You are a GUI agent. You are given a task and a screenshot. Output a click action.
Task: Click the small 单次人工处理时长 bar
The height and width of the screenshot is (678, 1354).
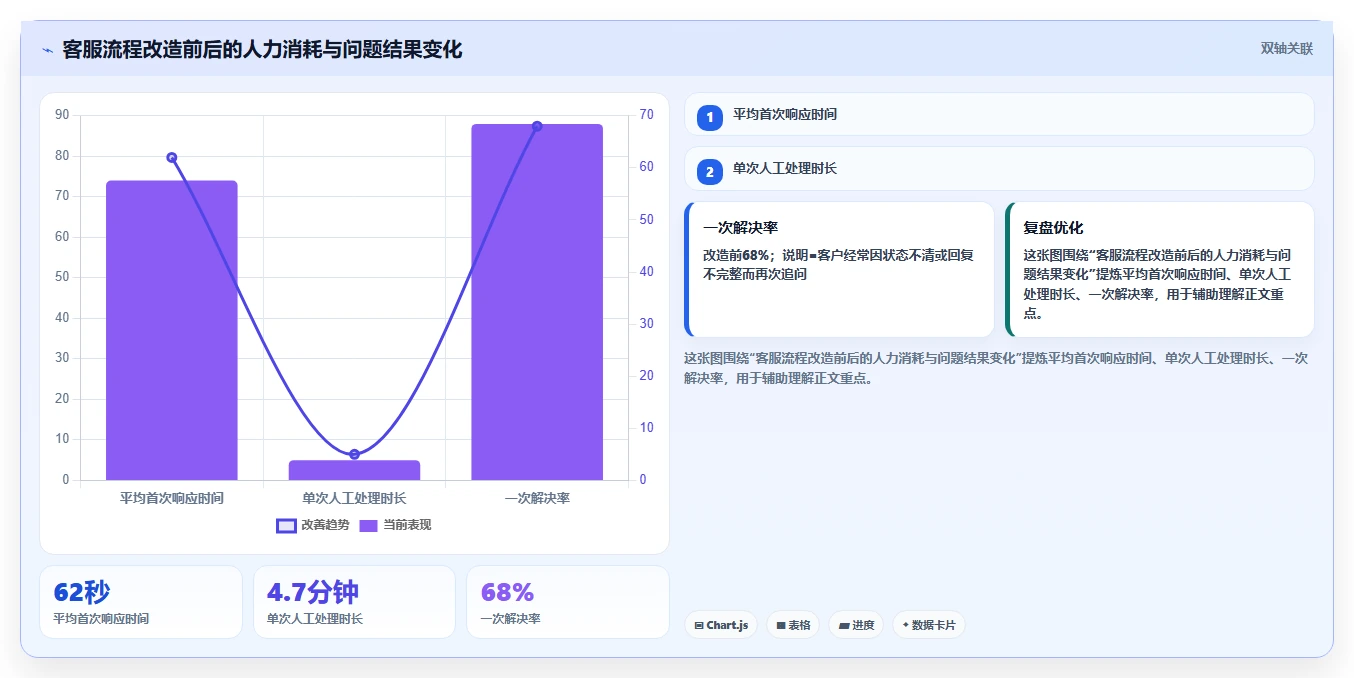point(354,470)
